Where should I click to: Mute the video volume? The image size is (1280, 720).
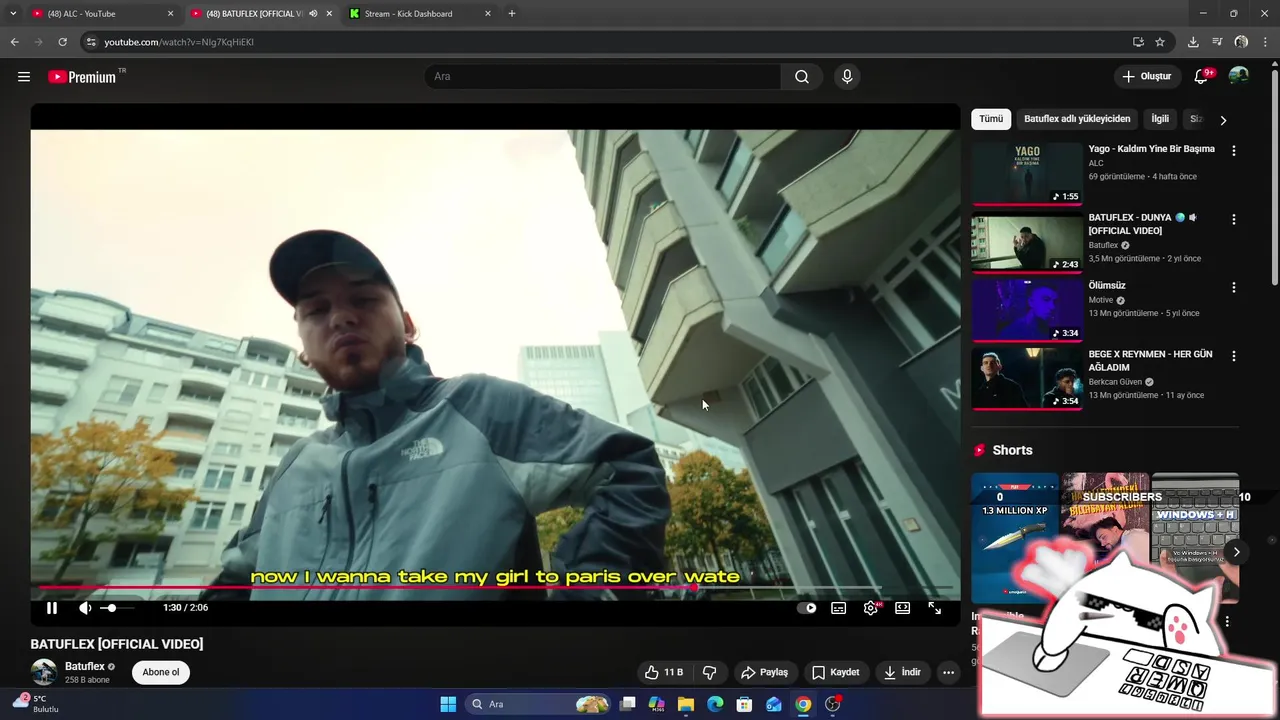[85, 608]
